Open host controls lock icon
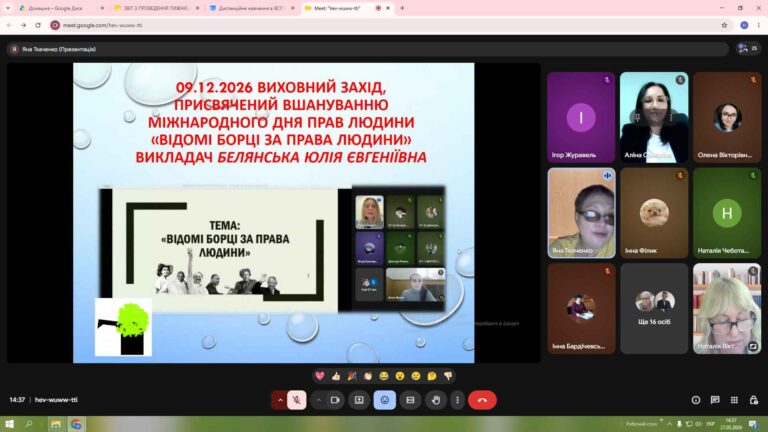This screenshot has height=432, width=768. 753,400
